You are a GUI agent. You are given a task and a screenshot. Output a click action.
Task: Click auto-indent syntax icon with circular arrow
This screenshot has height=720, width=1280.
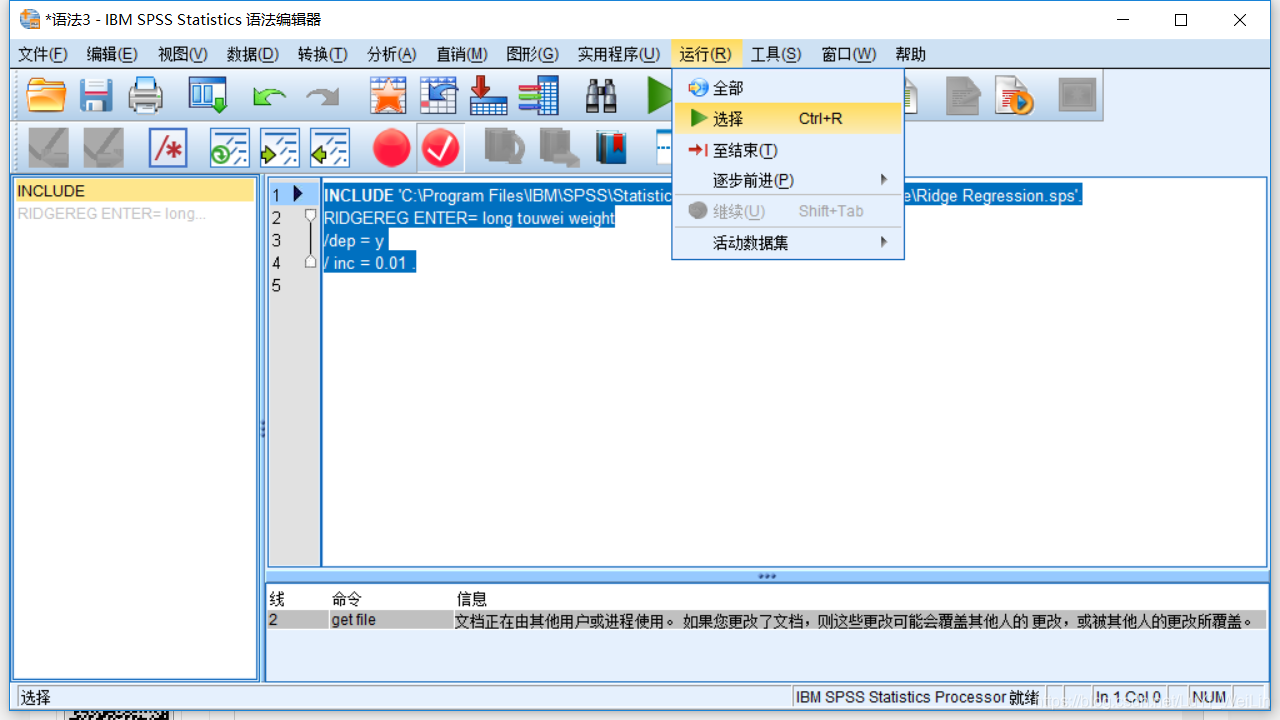click(x=229, y=148)
